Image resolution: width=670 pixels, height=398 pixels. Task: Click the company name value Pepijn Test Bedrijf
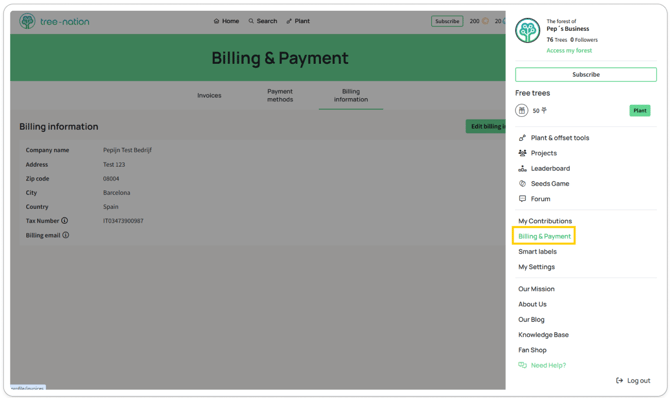click(x=127, y=150)
